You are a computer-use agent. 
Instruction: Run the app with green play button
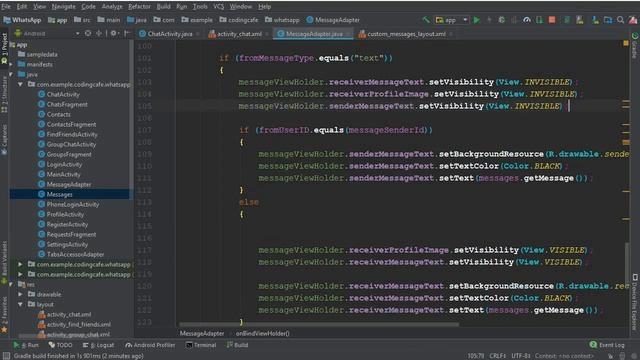click(476, 20)
